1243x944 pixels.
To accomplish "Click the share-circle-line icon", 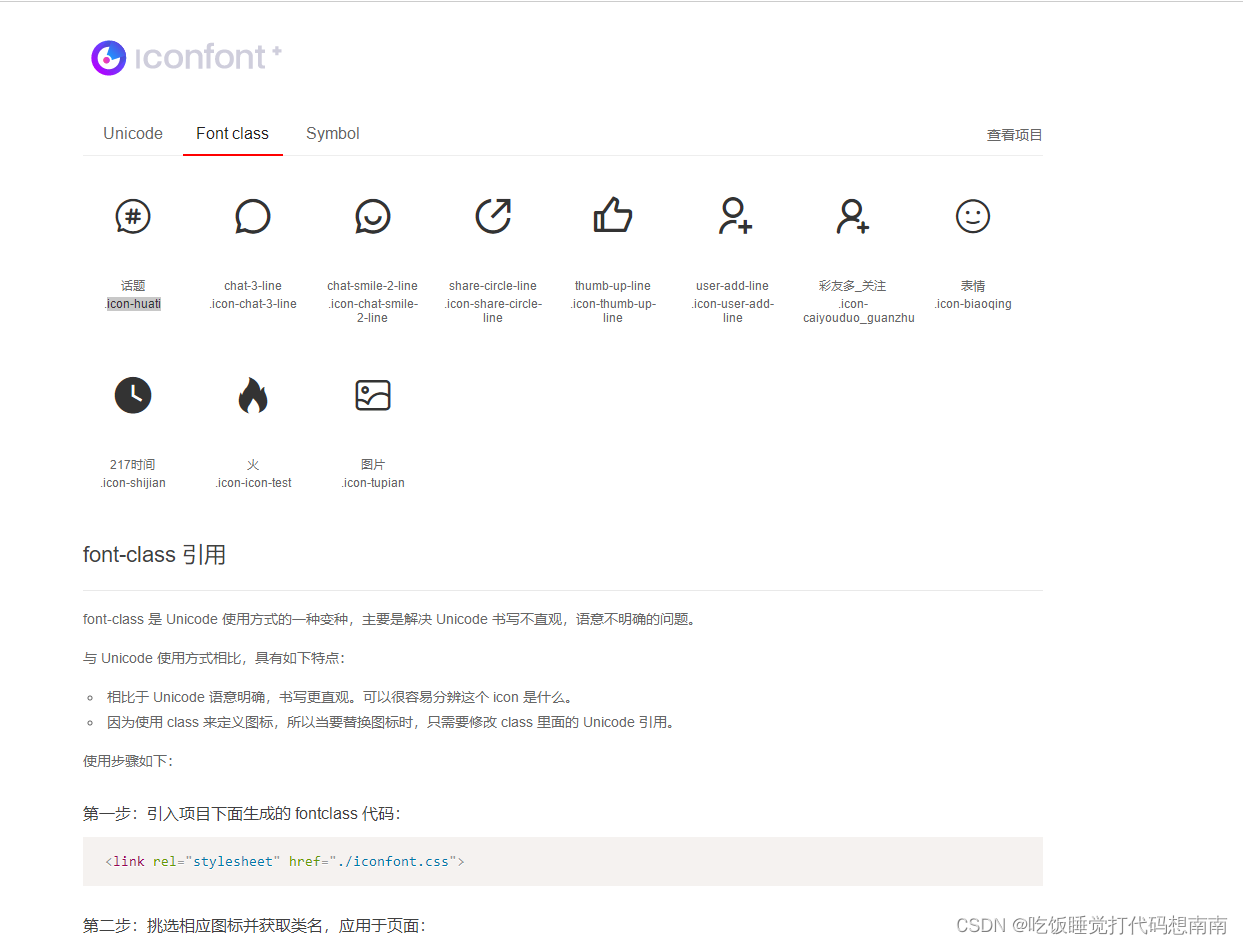I will 493,216.
